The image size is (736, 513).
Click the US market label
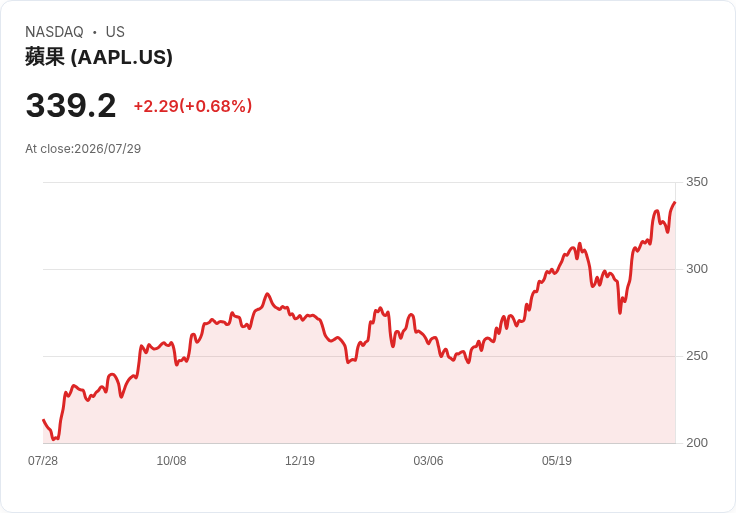pyautogui.click(x=115, y=32)
